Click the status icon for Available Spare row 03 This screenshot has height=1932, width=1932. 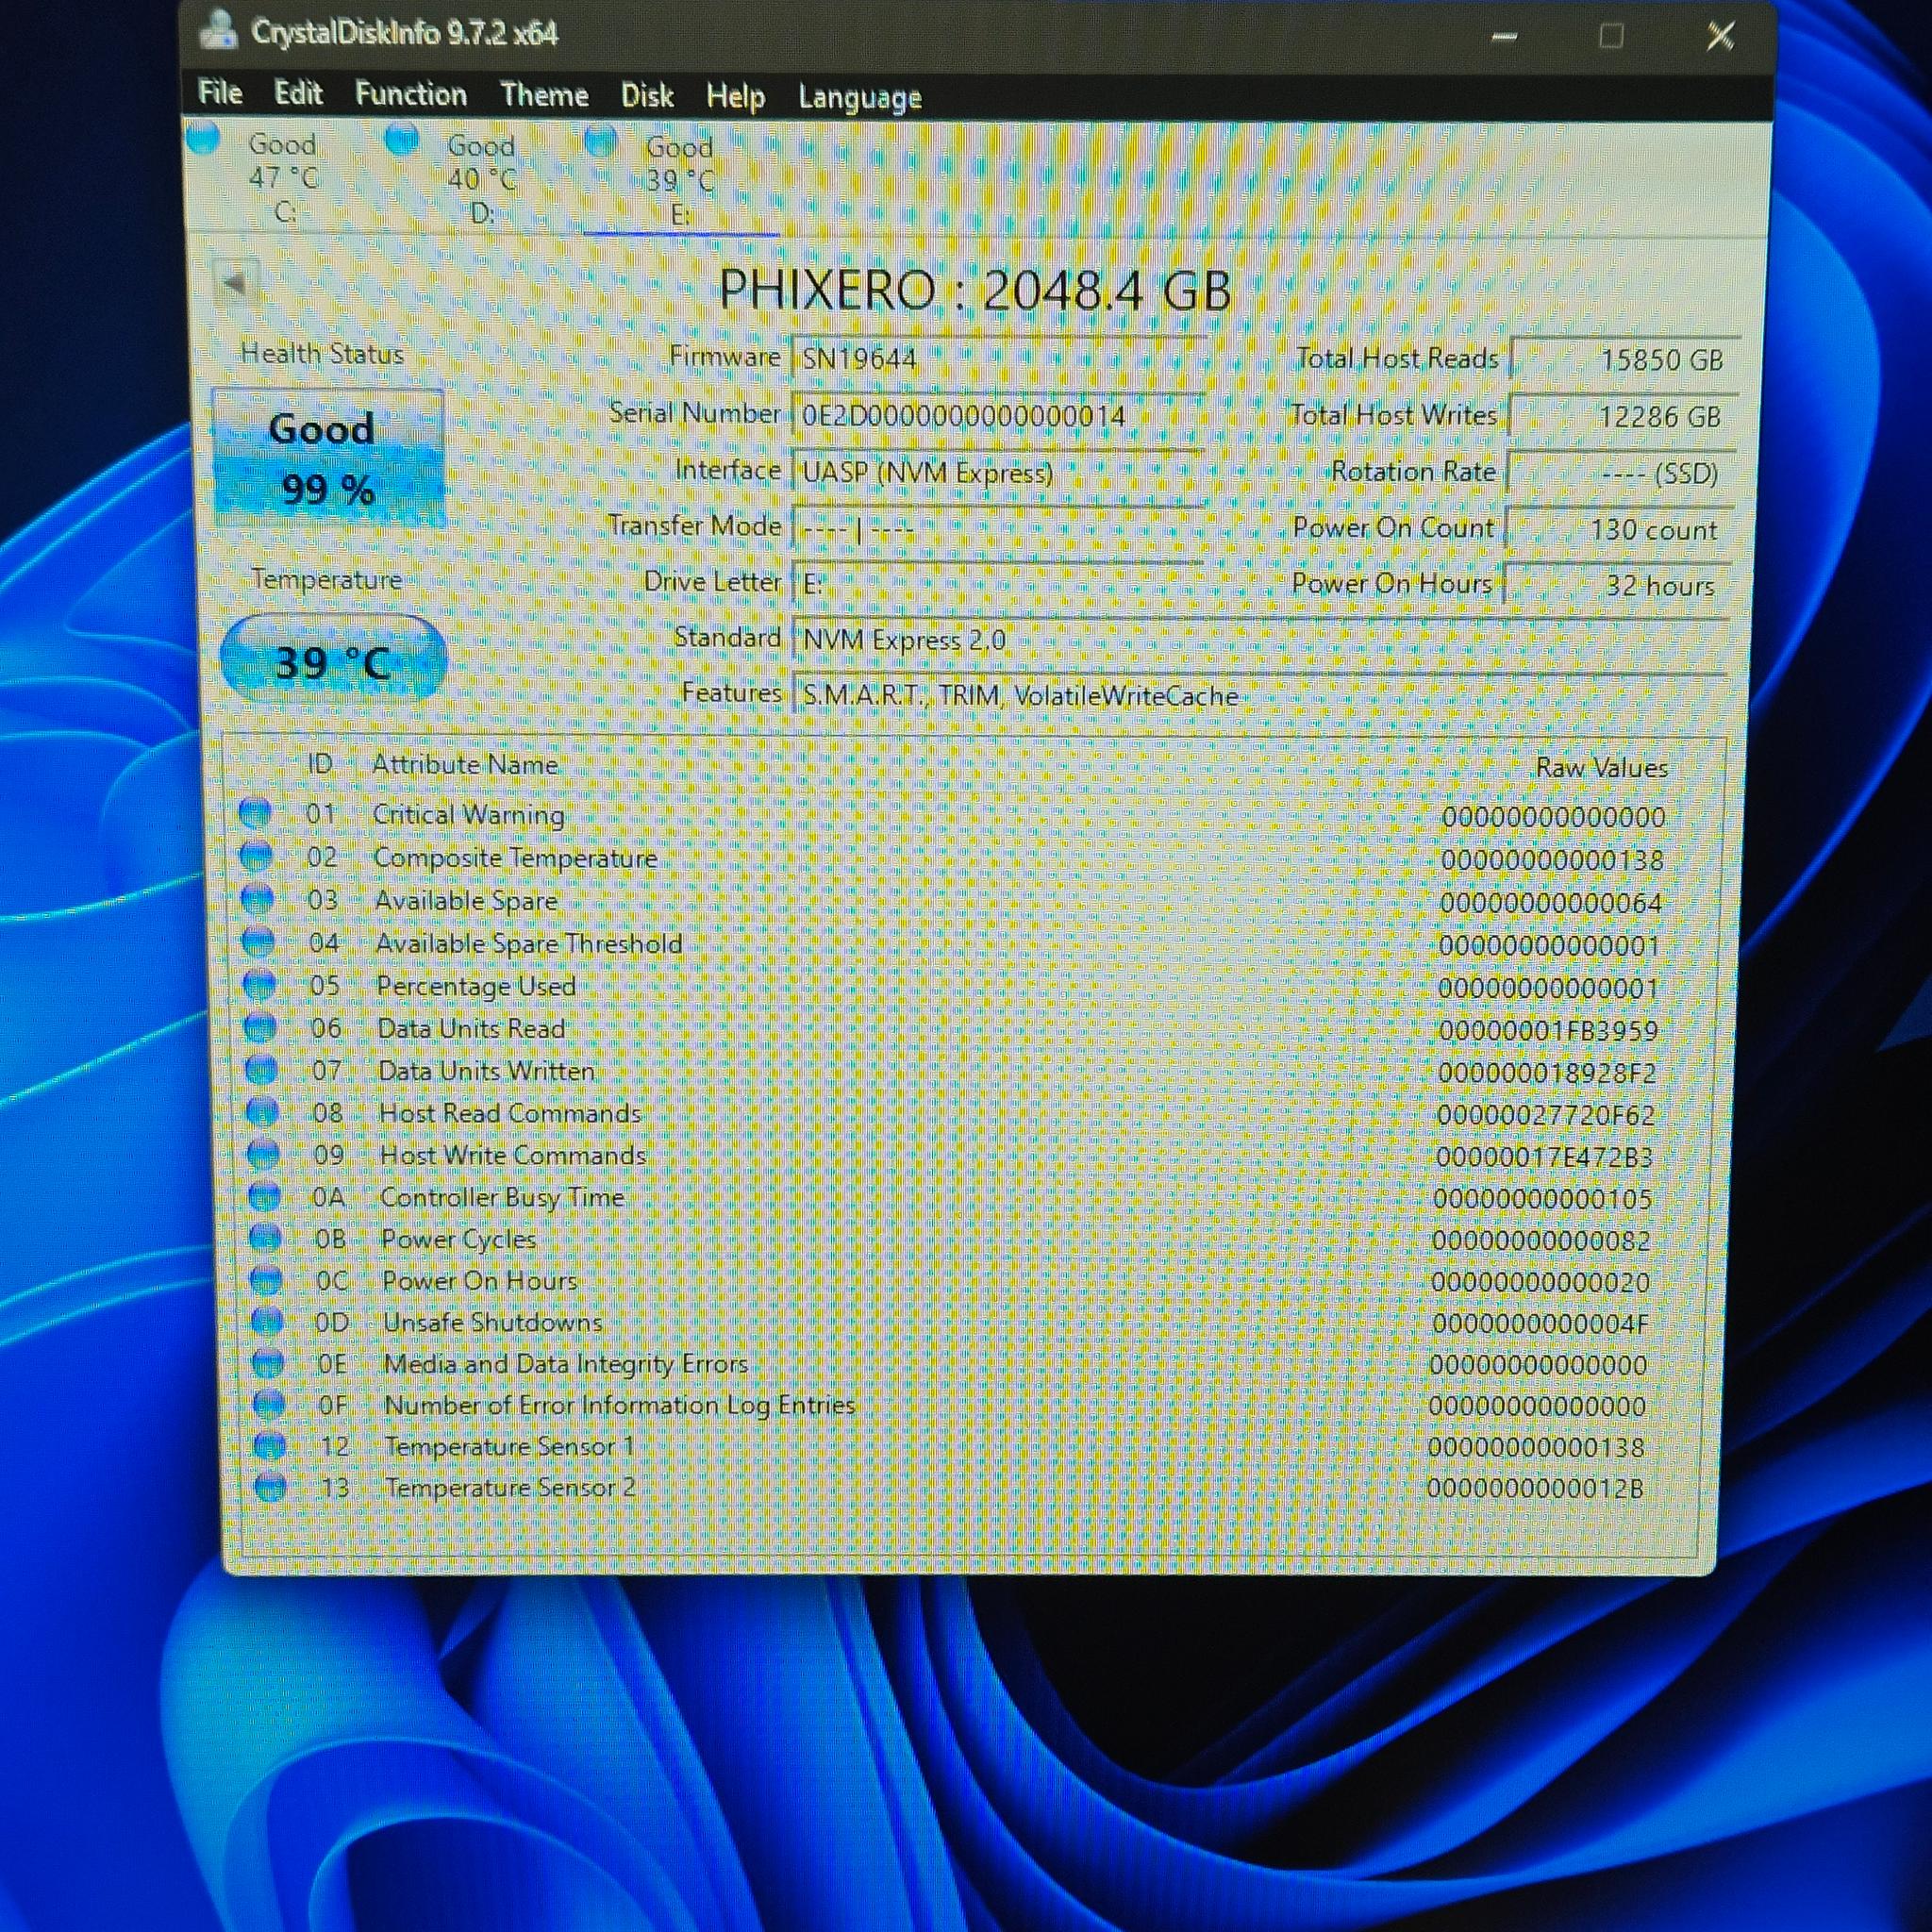pyautogui.click(x=258, y=899)
